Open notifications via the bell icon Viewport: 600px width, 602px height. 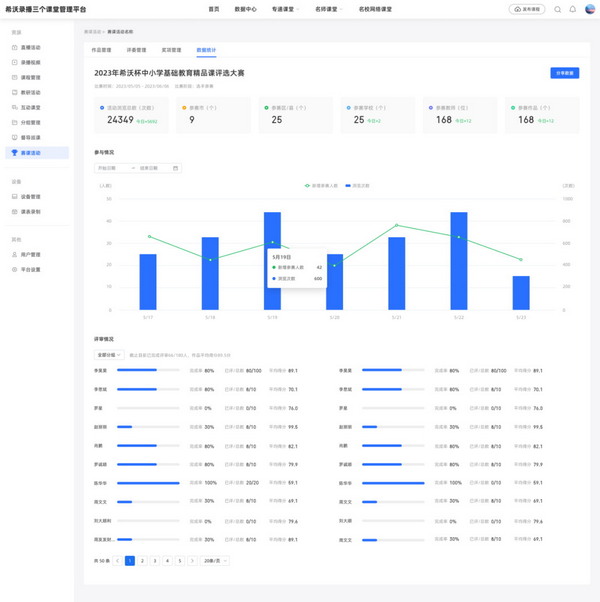coord(573,9)
